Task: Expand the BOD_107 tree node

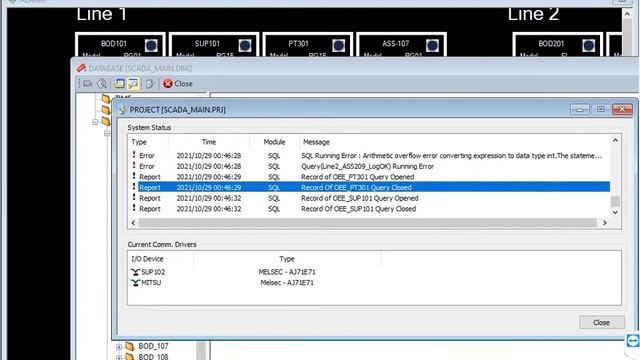Action: pyautogui.click(x=119, y=347)
